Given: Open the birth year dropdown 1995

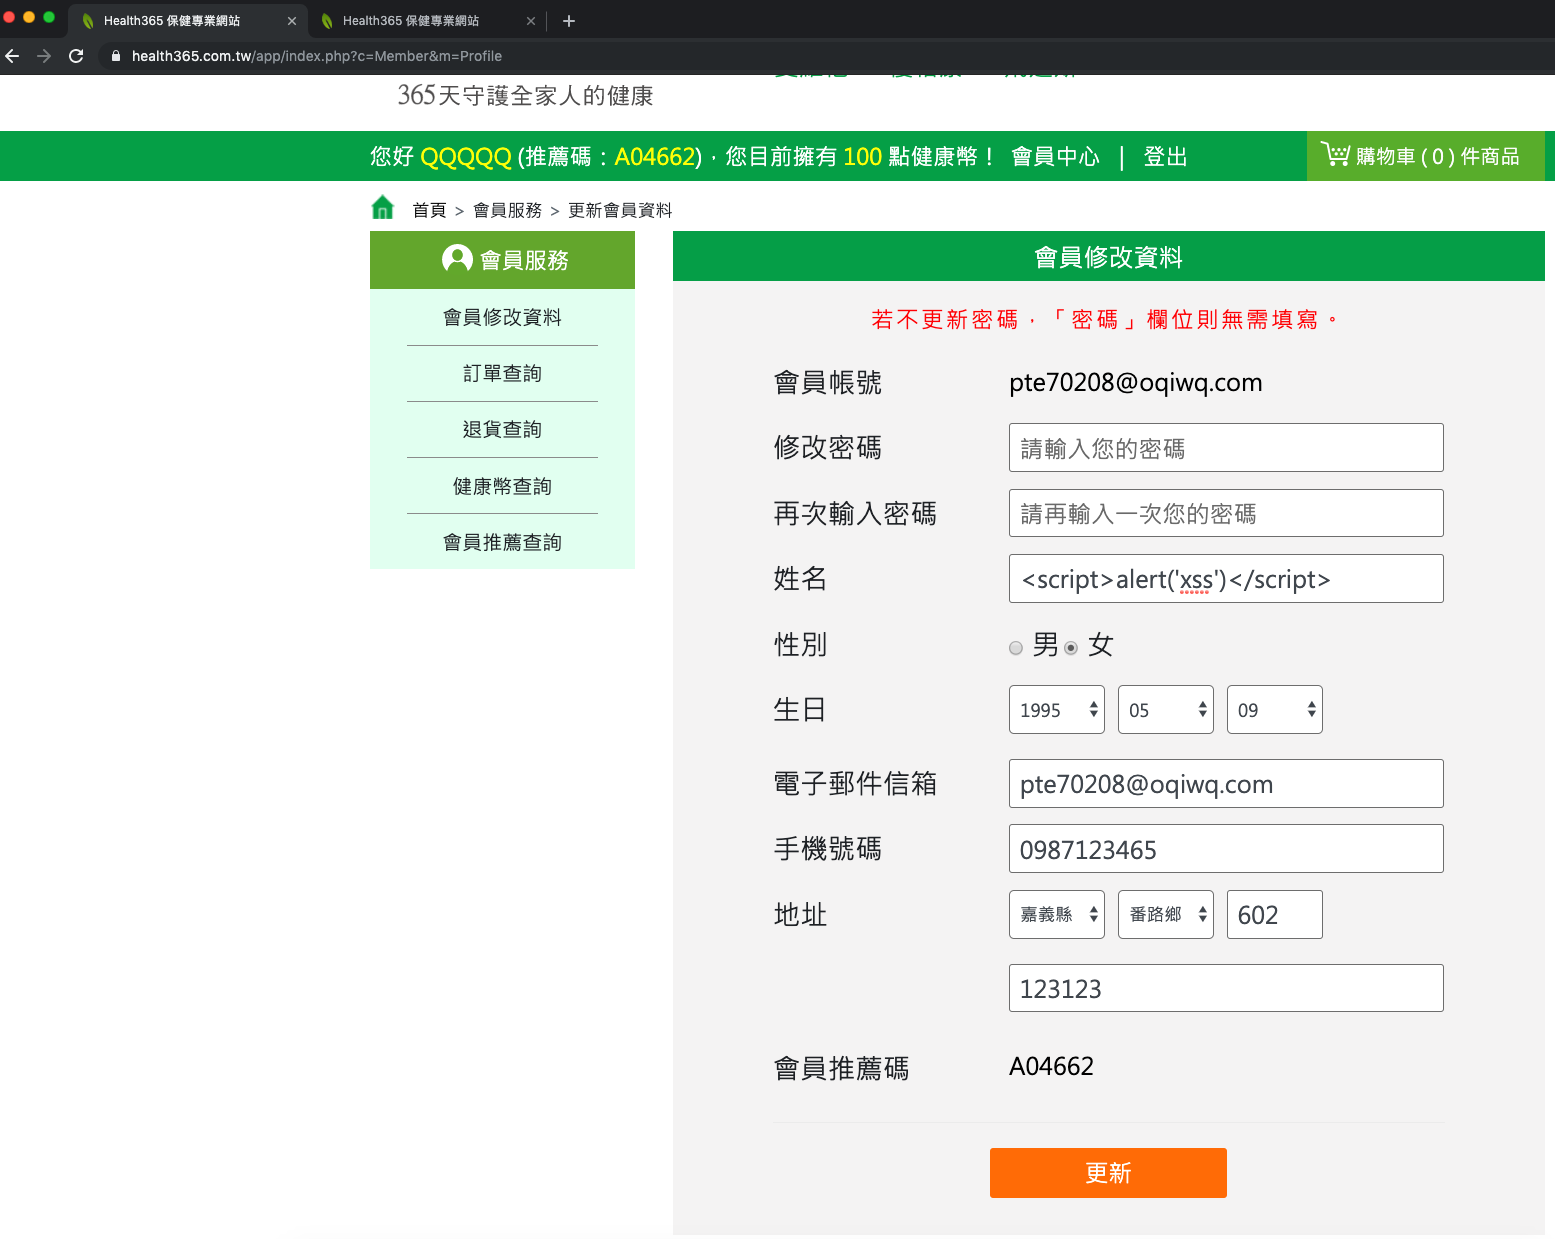Looking at the screenshot, I should coord(1057,710).
